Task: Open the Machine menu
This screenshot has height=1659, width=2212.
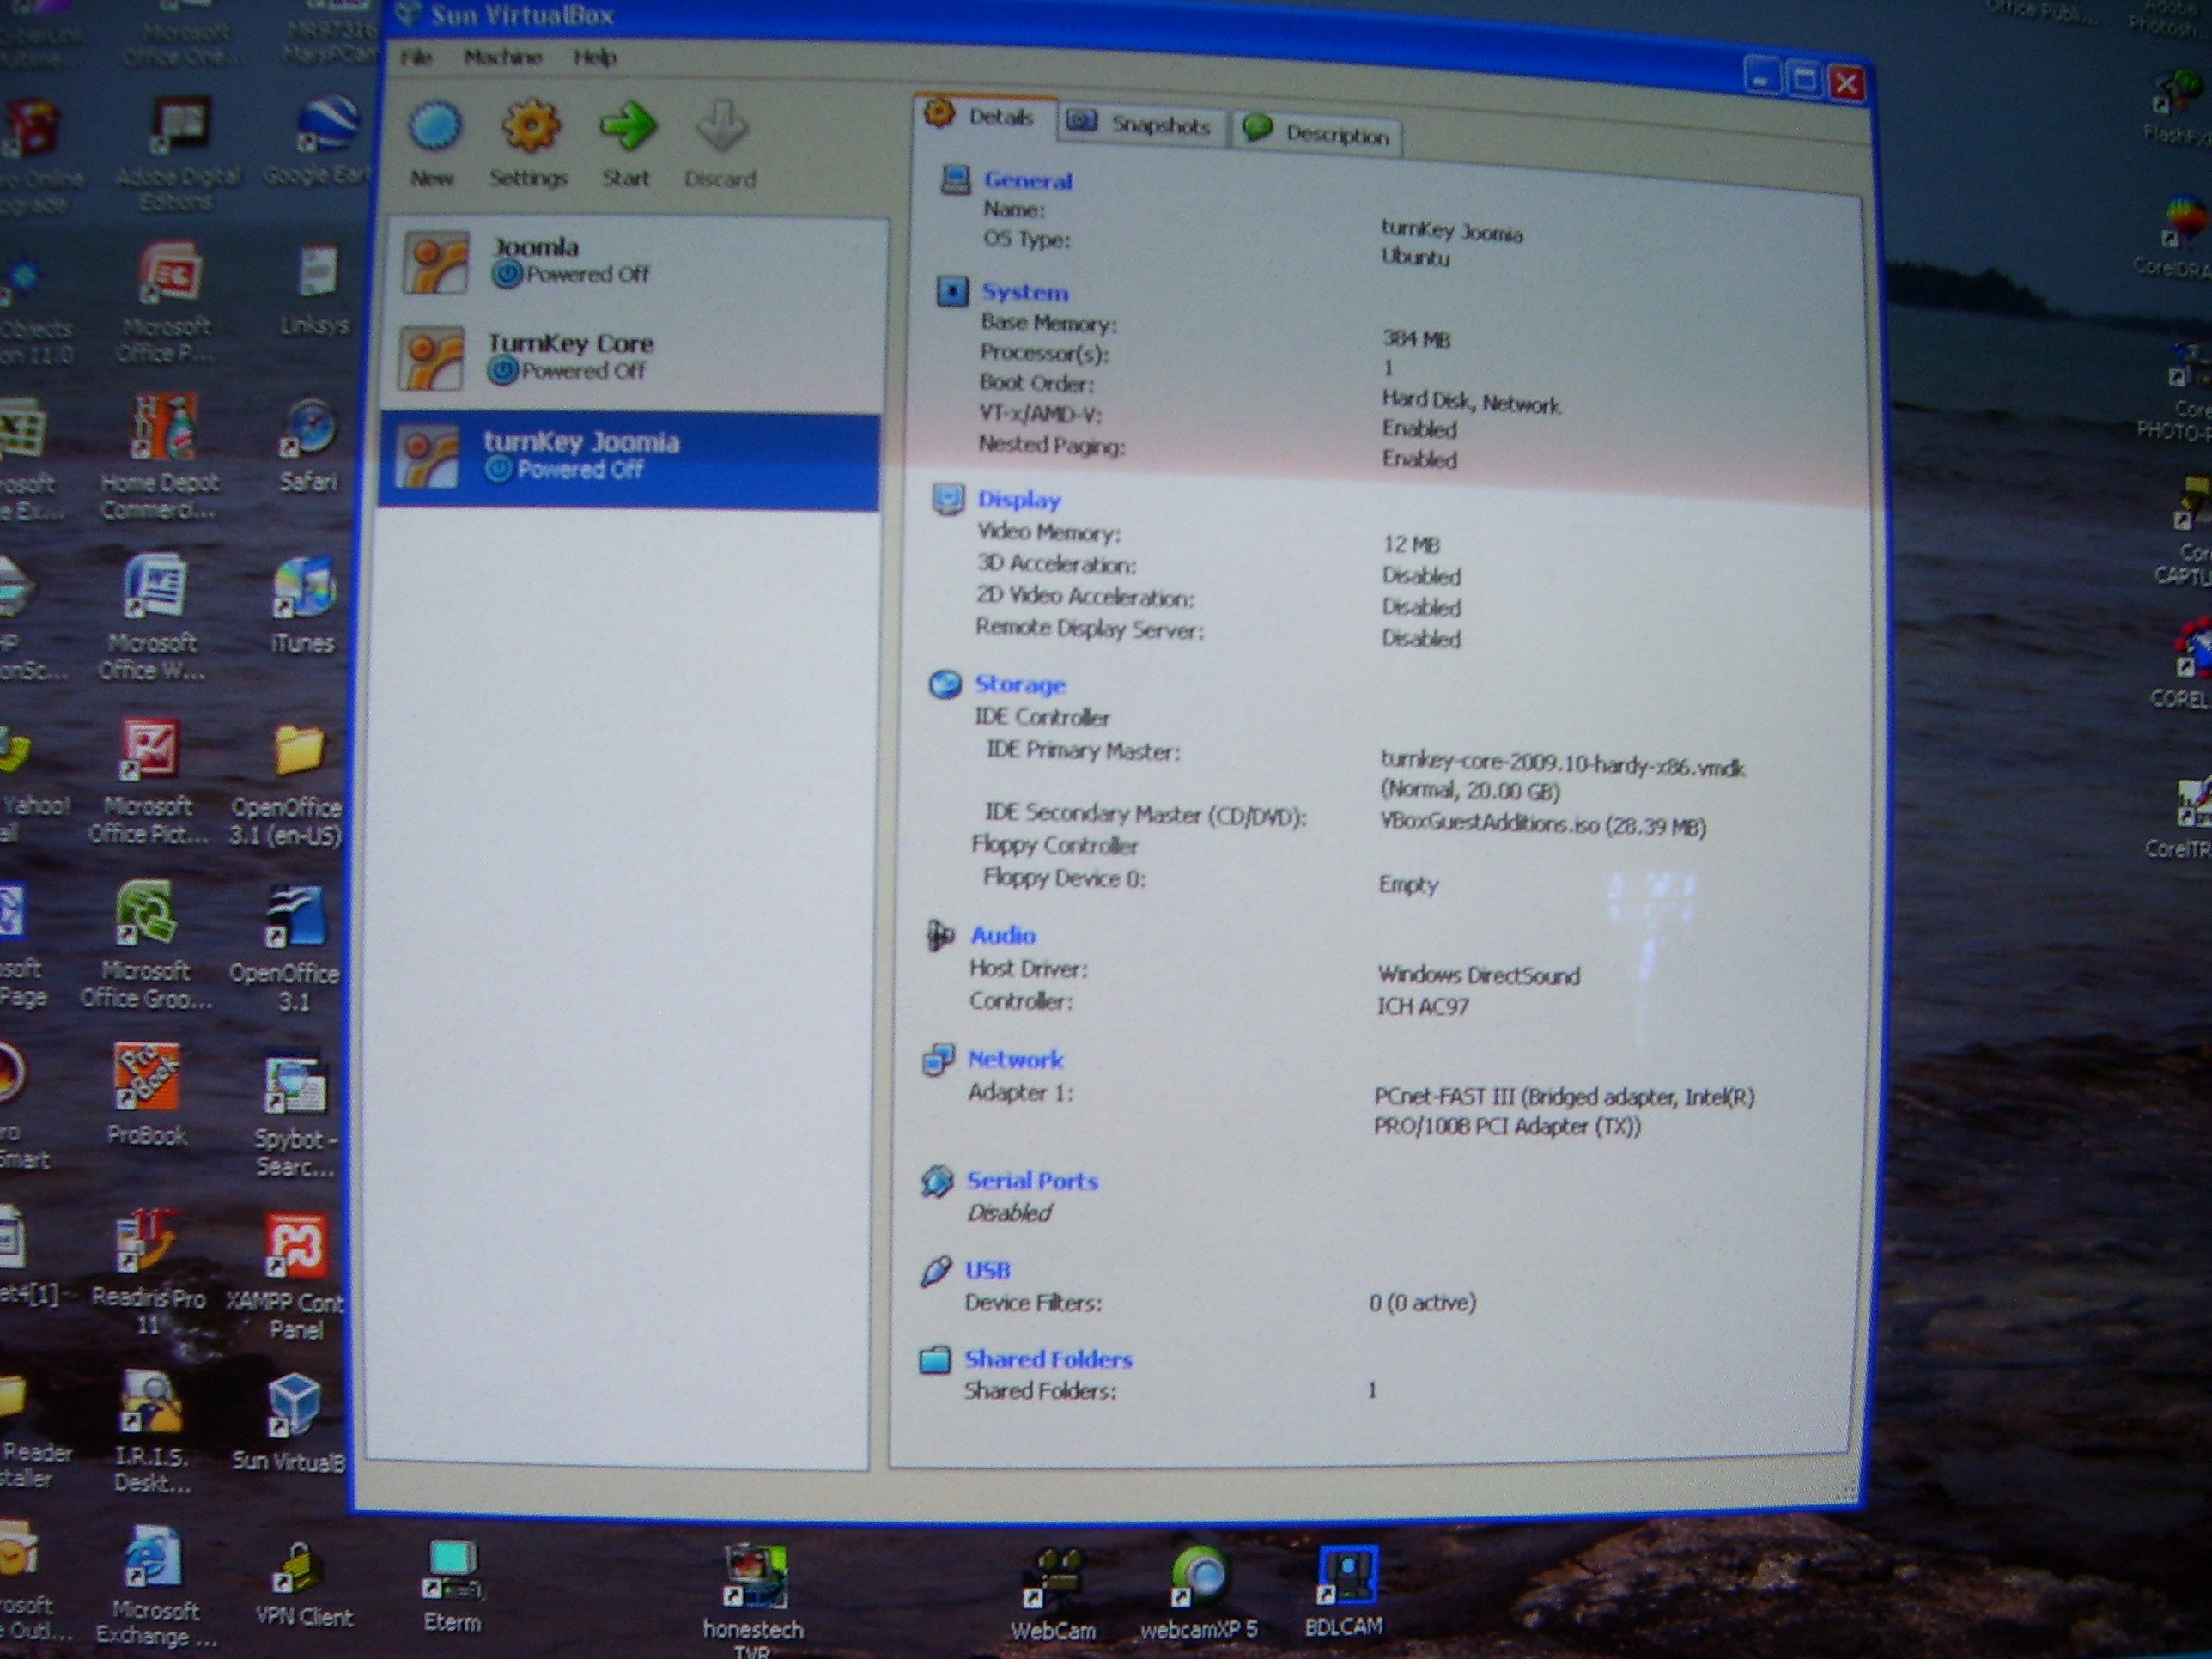Action: click(x=502, y=57)
